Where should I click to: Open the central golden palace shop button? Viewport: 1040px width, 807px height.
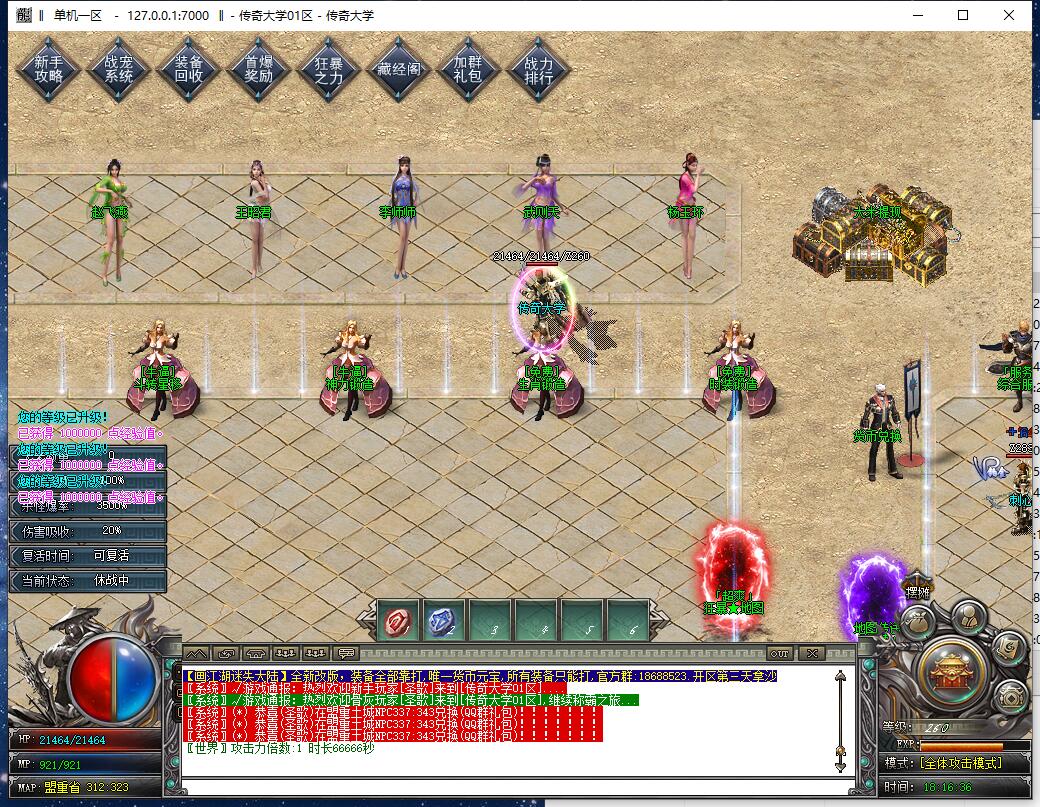[951, 674]
